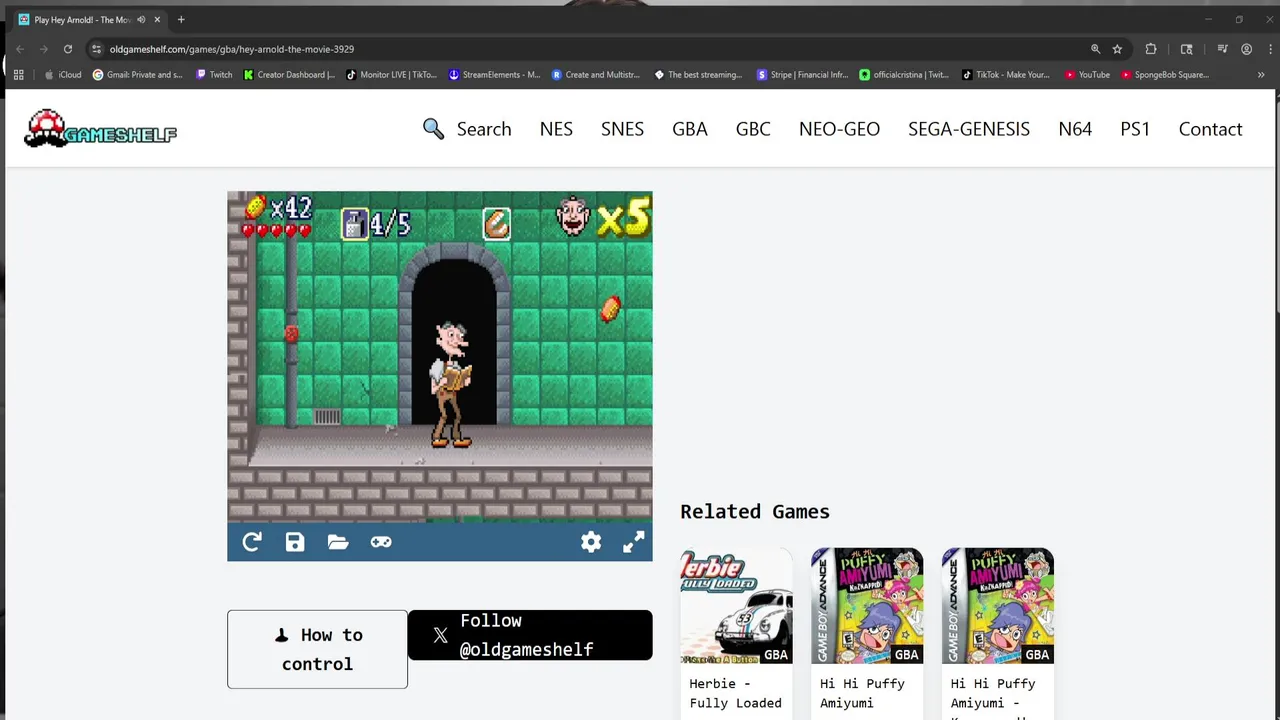
Task: Open the media control icon in toolbar
Action: coord(1222,49)
